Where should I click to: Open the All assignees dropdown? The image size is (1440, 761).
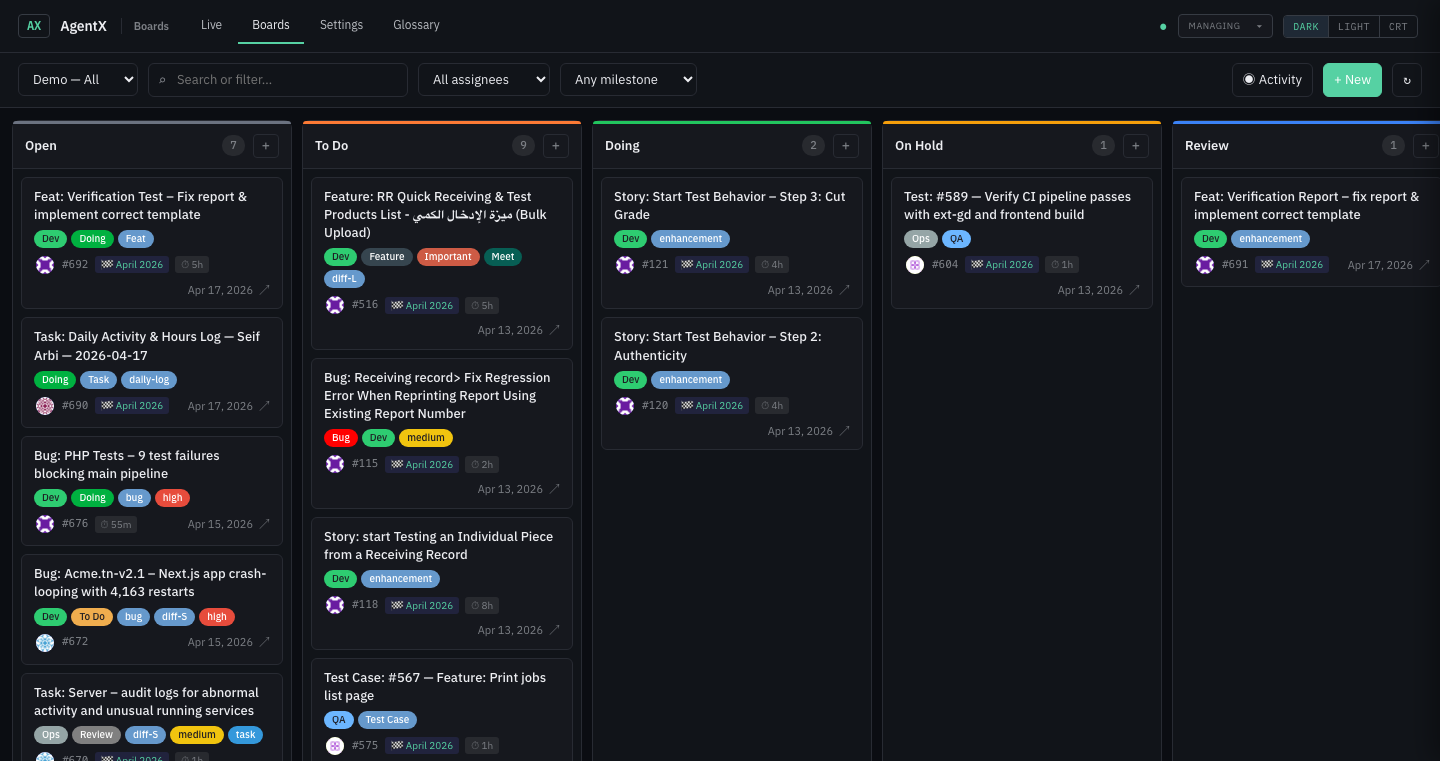pos(484,80)
